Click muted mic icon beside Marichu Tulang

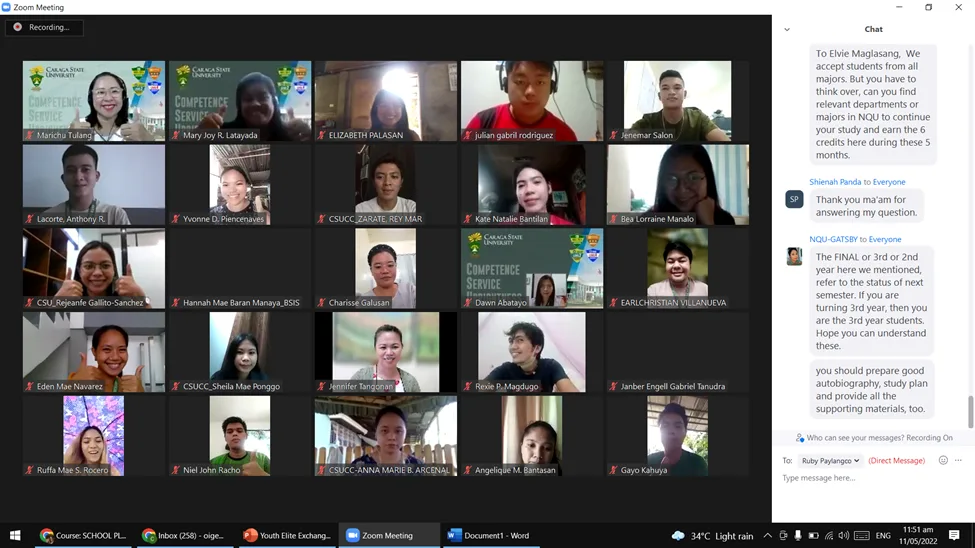coord(30,135)
